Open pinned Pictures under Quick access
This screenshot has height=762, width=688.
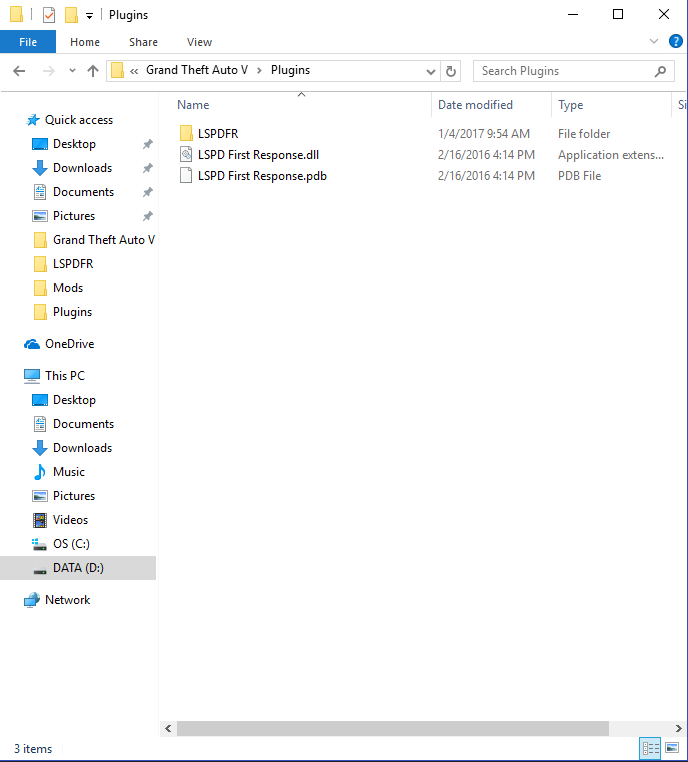[74, 216]
